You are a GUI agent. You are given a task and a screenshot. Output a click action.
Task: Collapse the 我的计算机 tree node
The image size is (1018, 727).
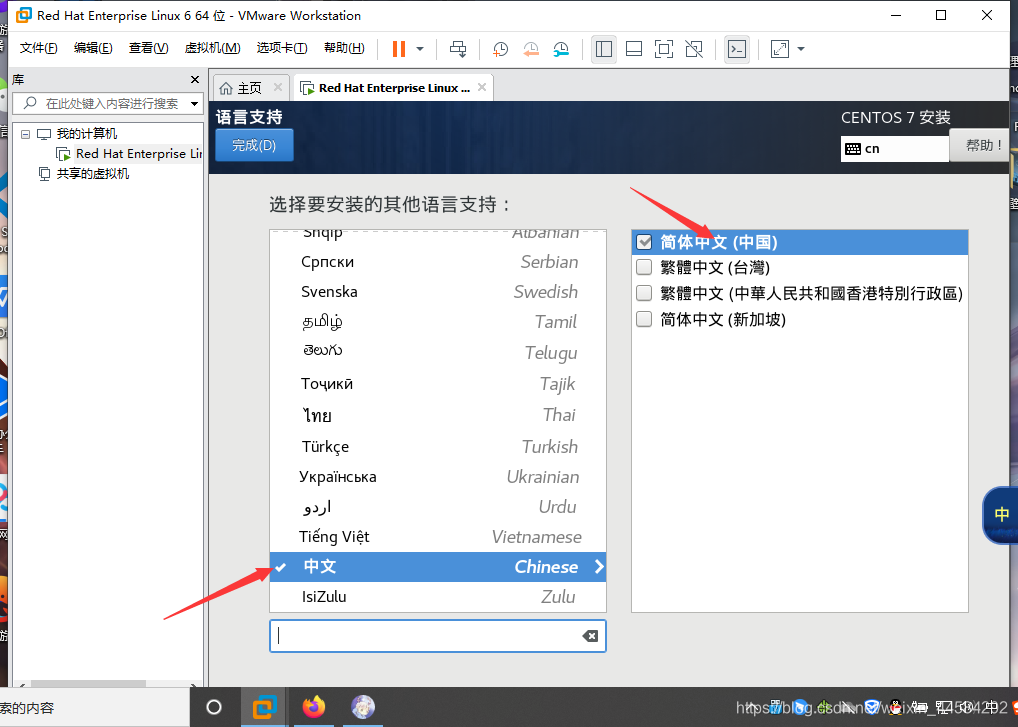(25, 134)
